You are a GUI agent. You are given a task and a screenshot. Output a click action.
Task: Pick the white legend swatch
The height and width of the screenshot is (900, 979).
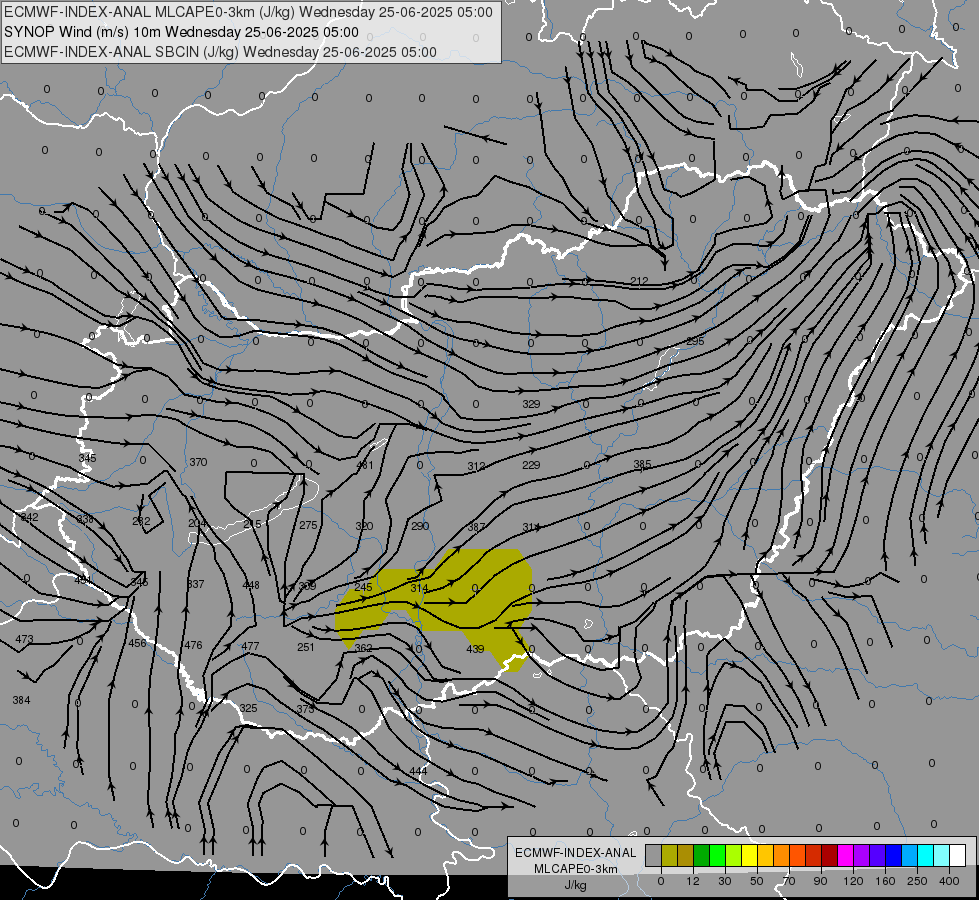[958, 856]
